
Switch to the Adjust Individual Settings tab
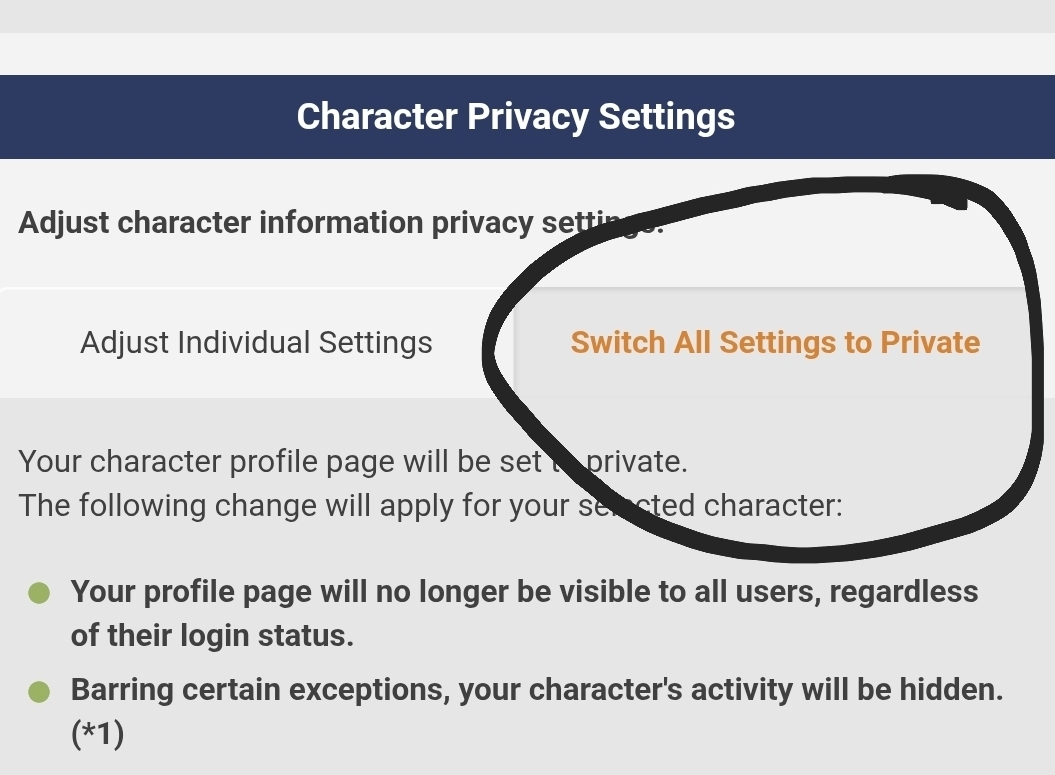(x=256, y=343)
